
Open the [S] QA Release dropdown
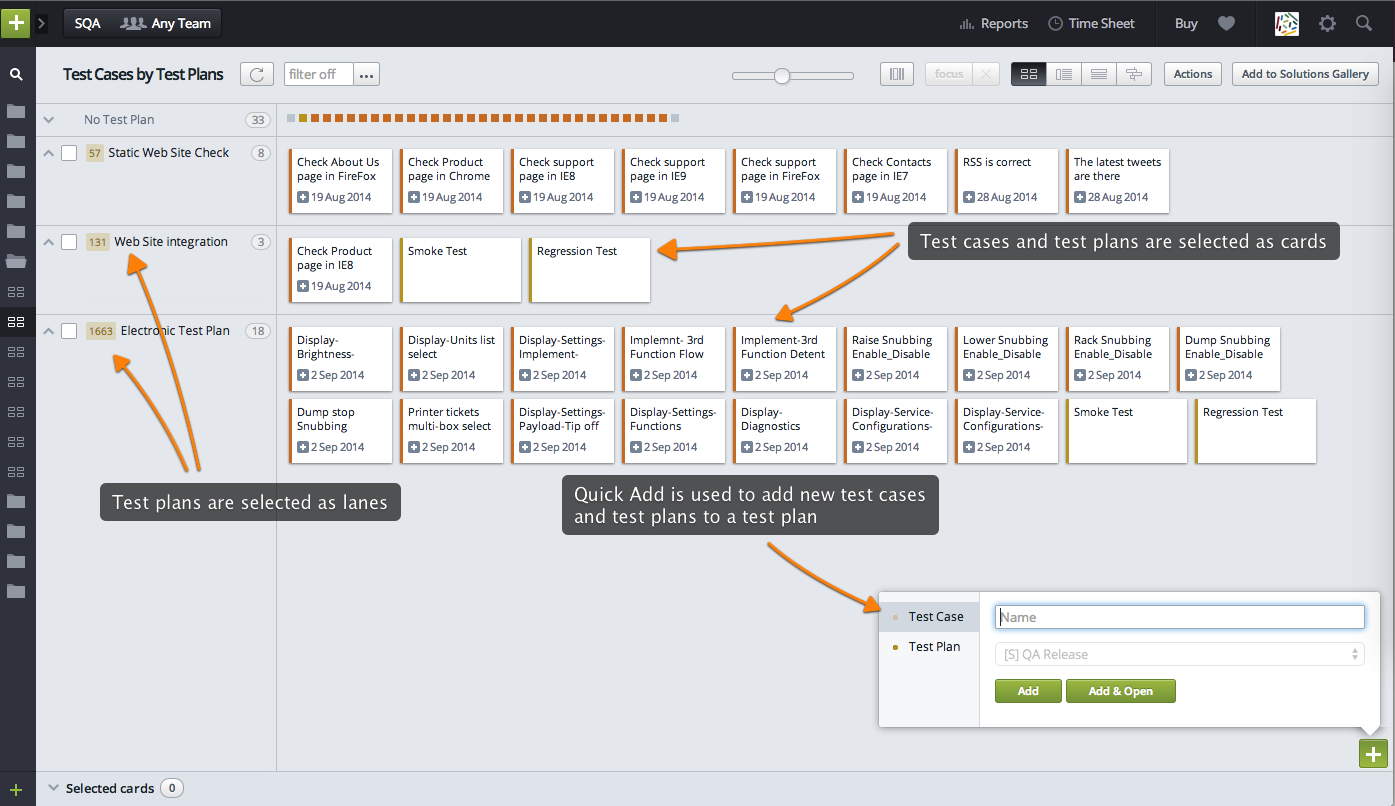tap(1179, 653)
